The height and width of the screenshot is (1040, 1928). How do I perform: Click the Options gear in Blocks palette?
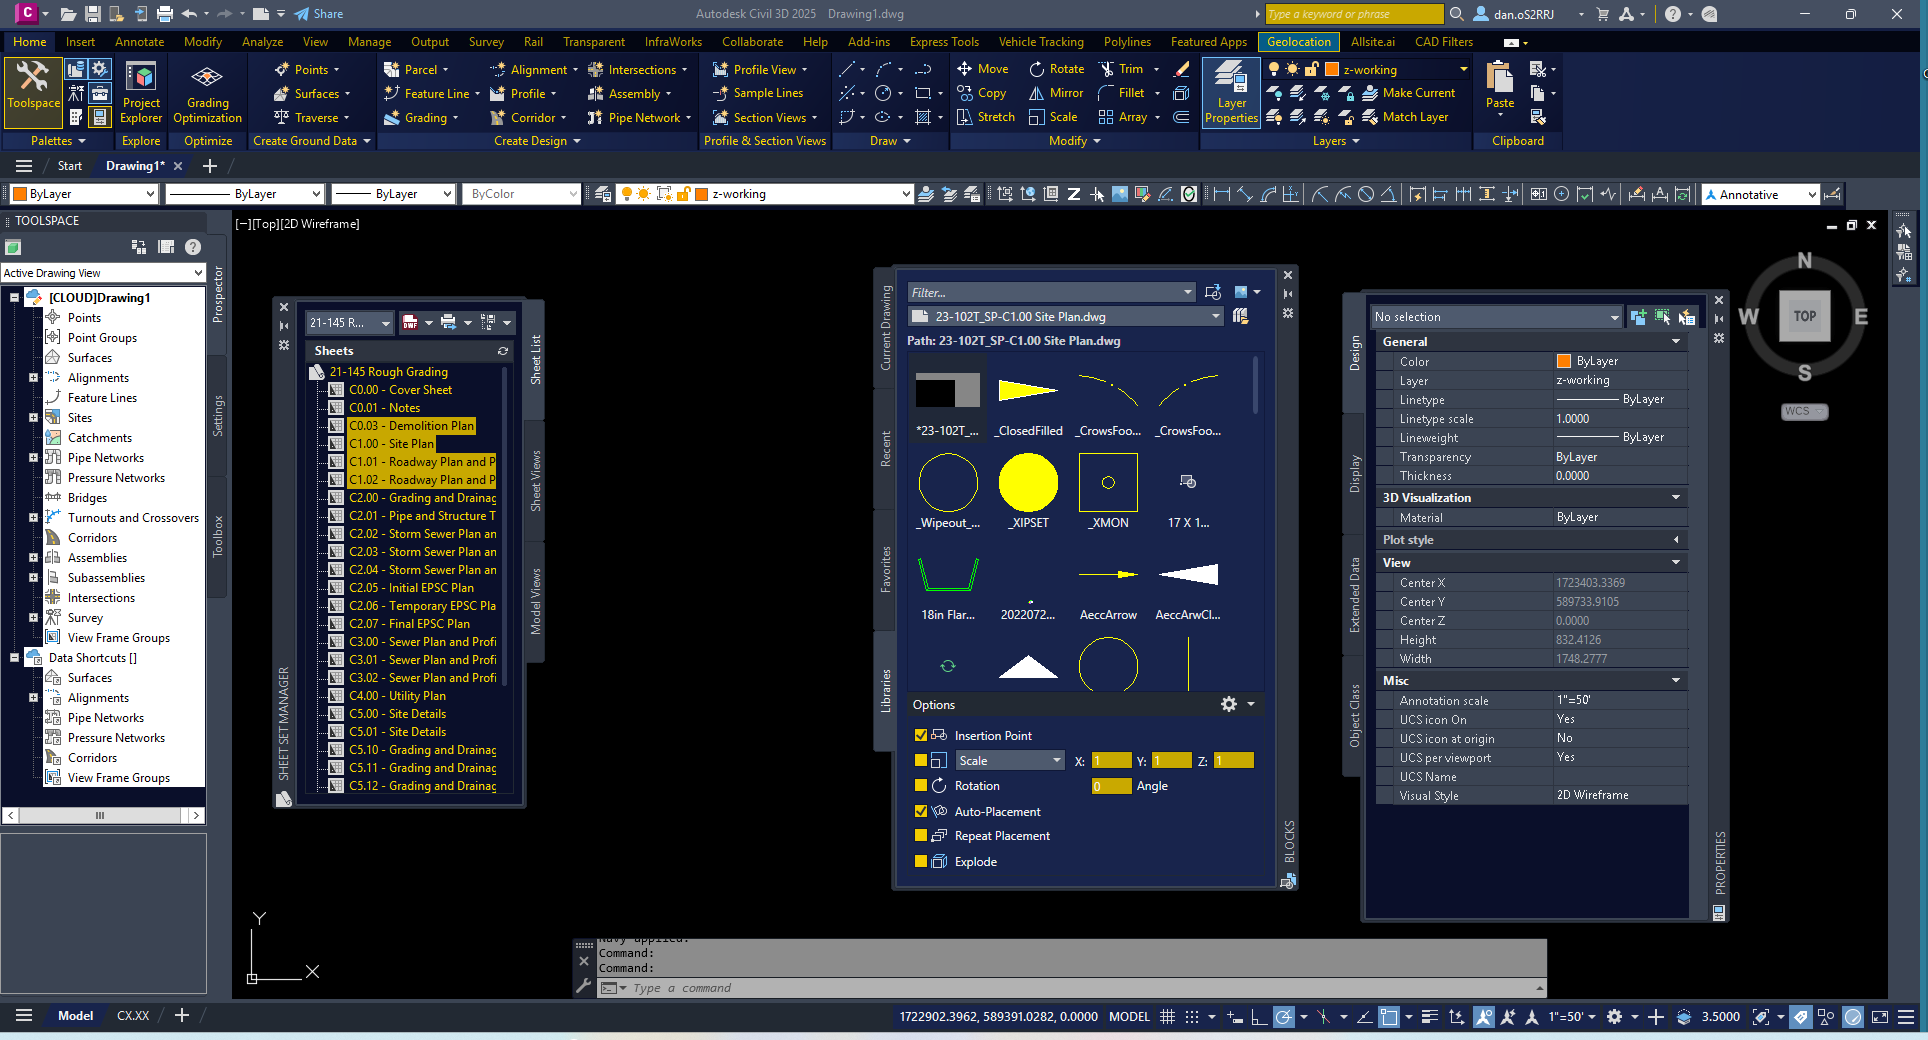click(1229, 704)
